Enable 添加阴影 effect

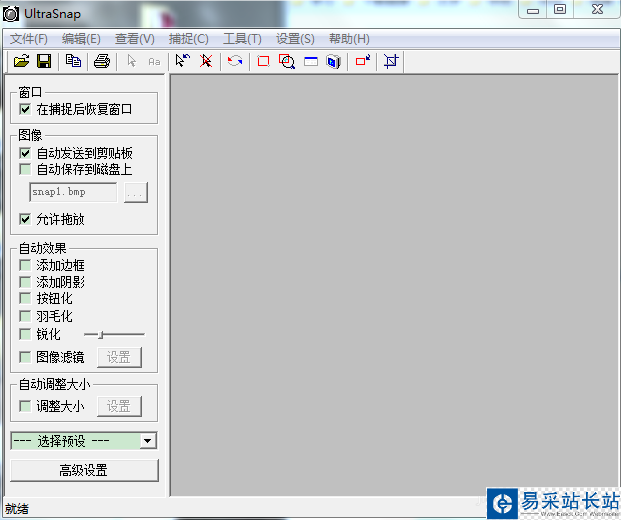point(25,282)
